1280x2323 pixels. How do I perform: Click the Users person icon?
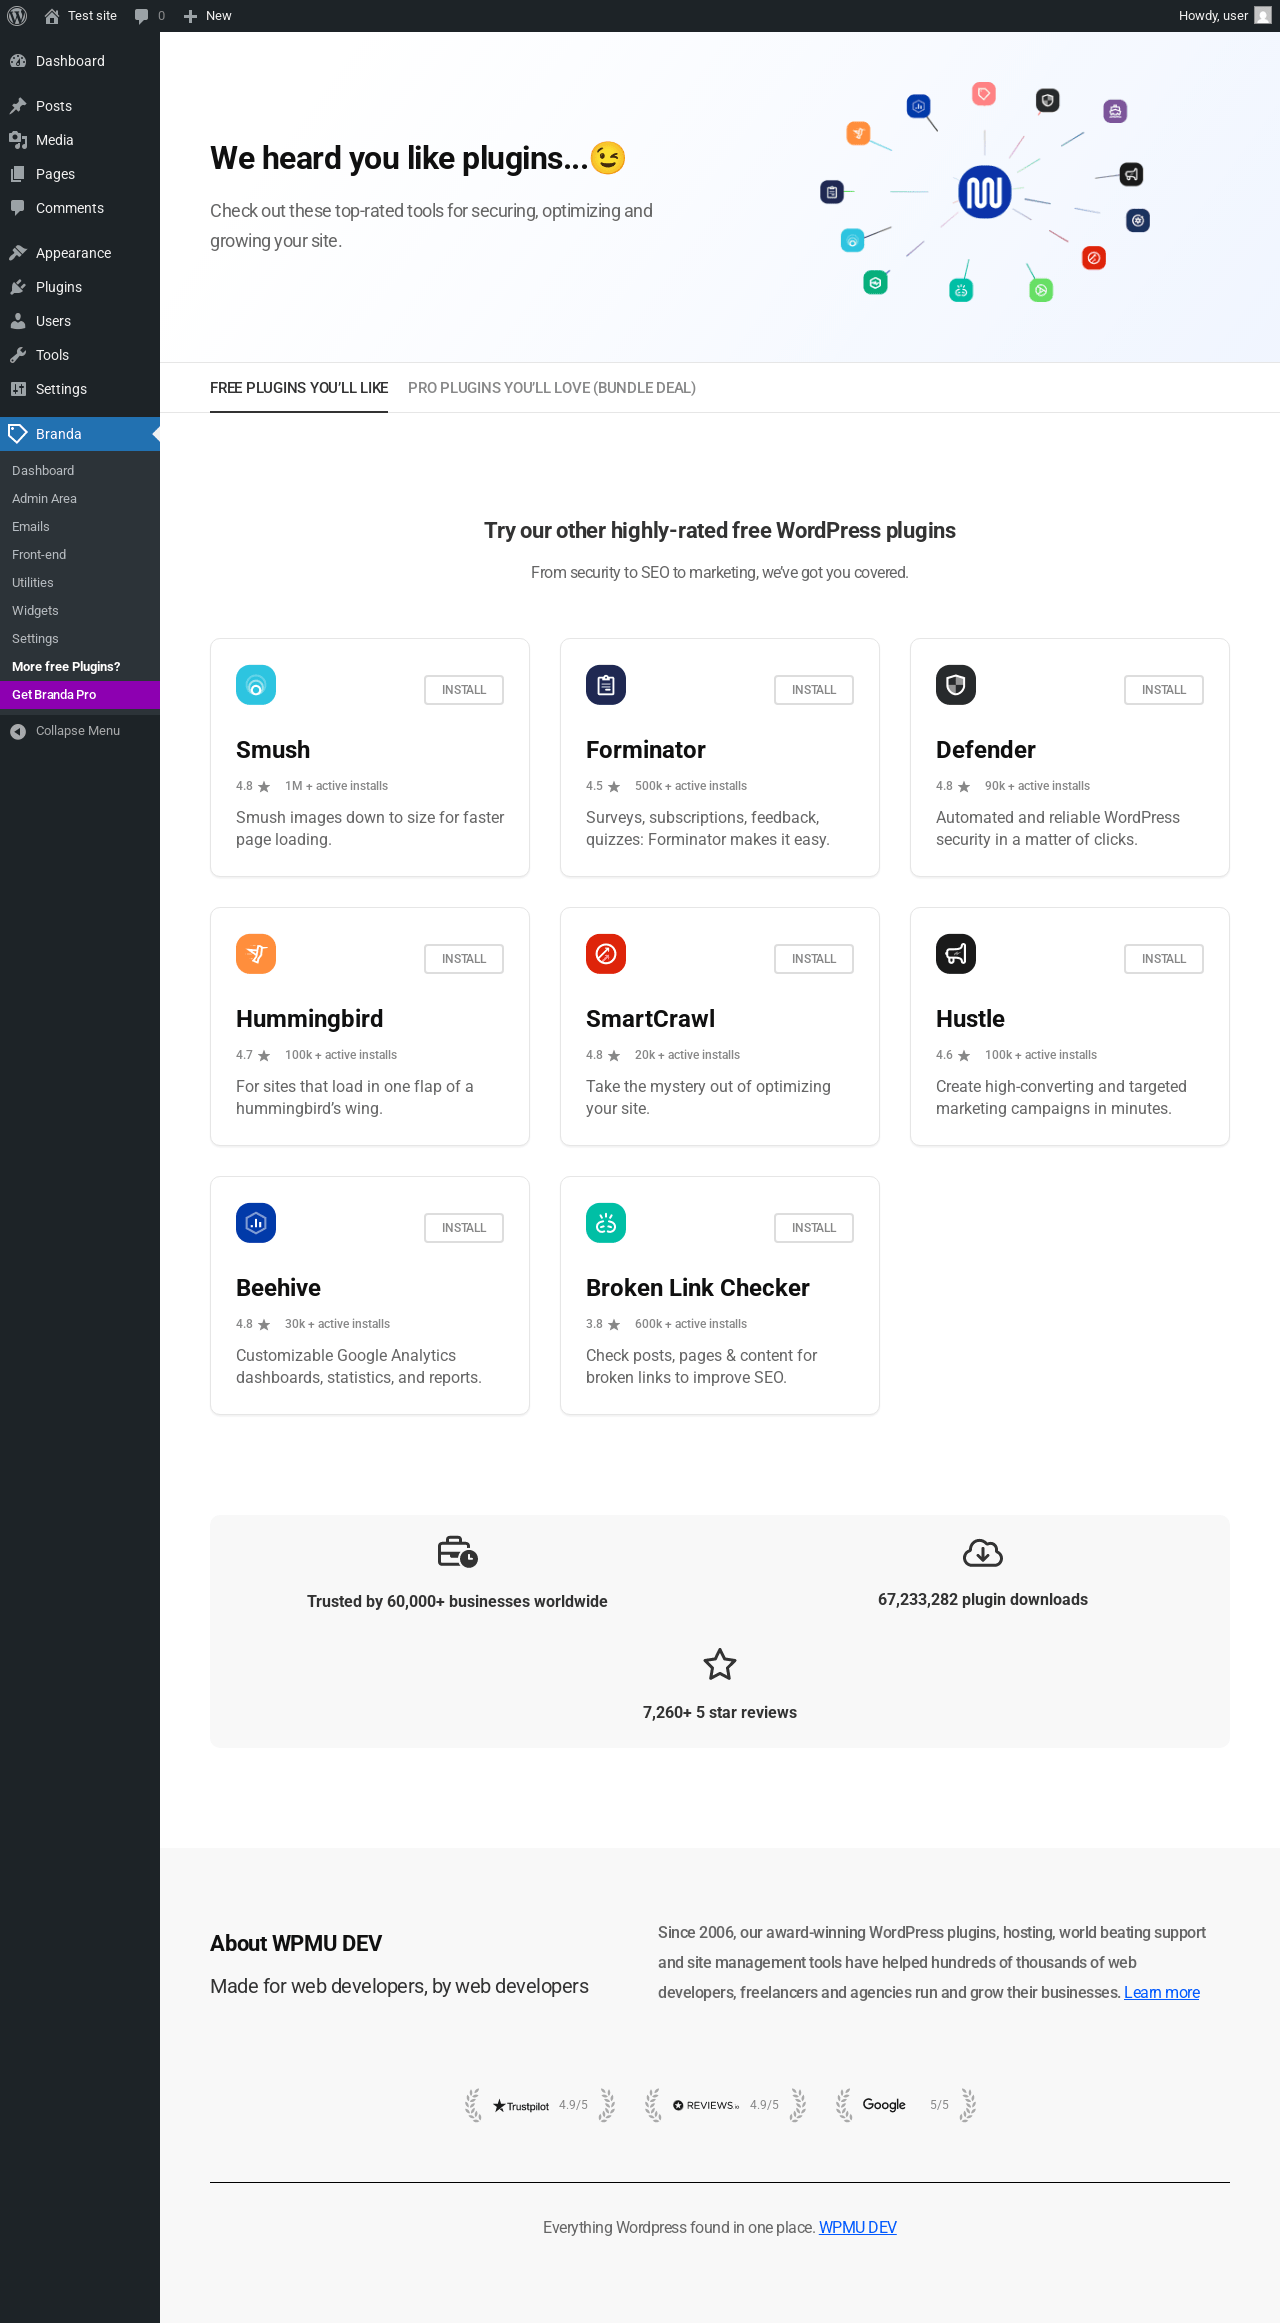coord(18,321)
